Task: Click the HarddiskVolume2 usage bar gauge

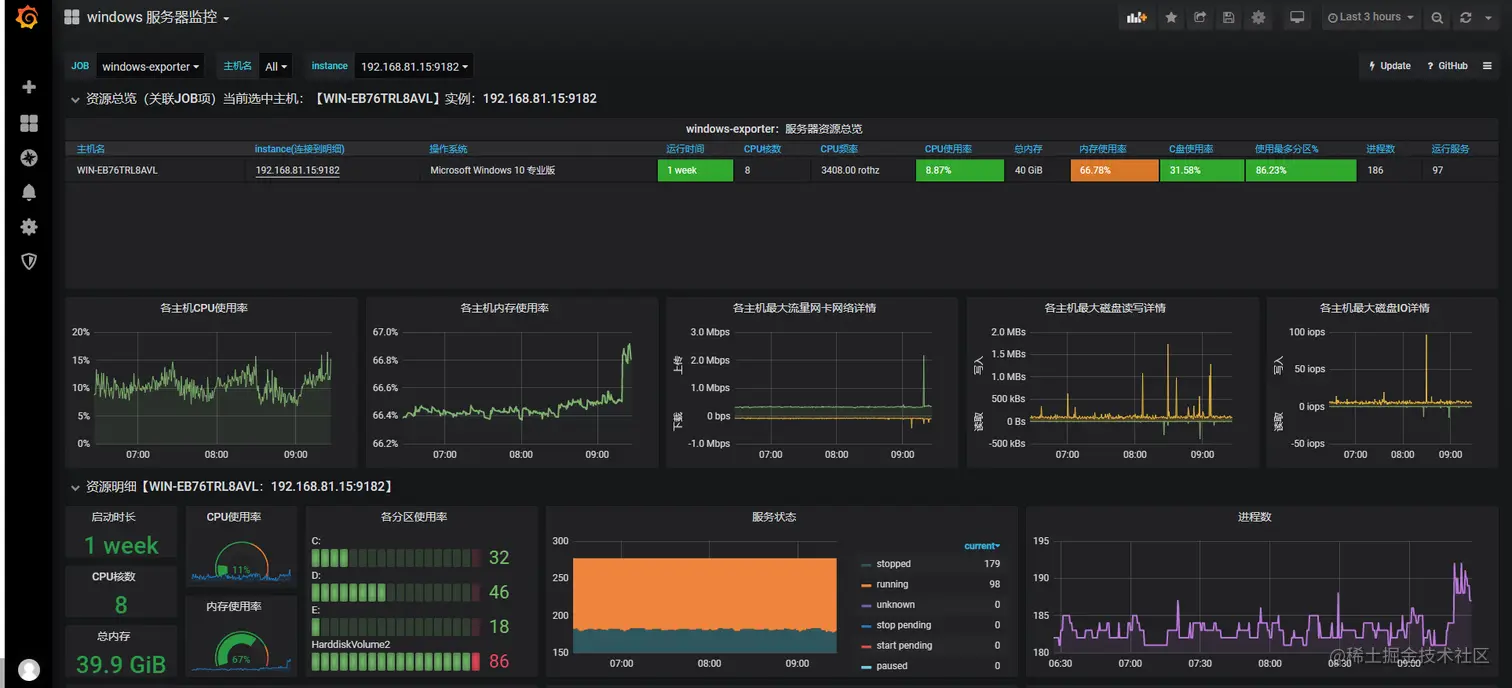Action: coord(396,661)
